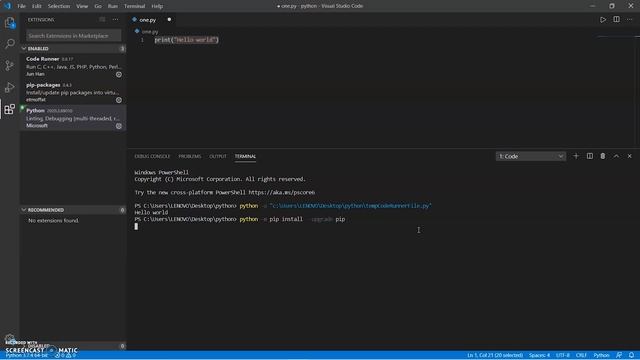This screenshot has height=360, width=640.
Task: Switch to the Debug Console tab
Action: (152, 156)
